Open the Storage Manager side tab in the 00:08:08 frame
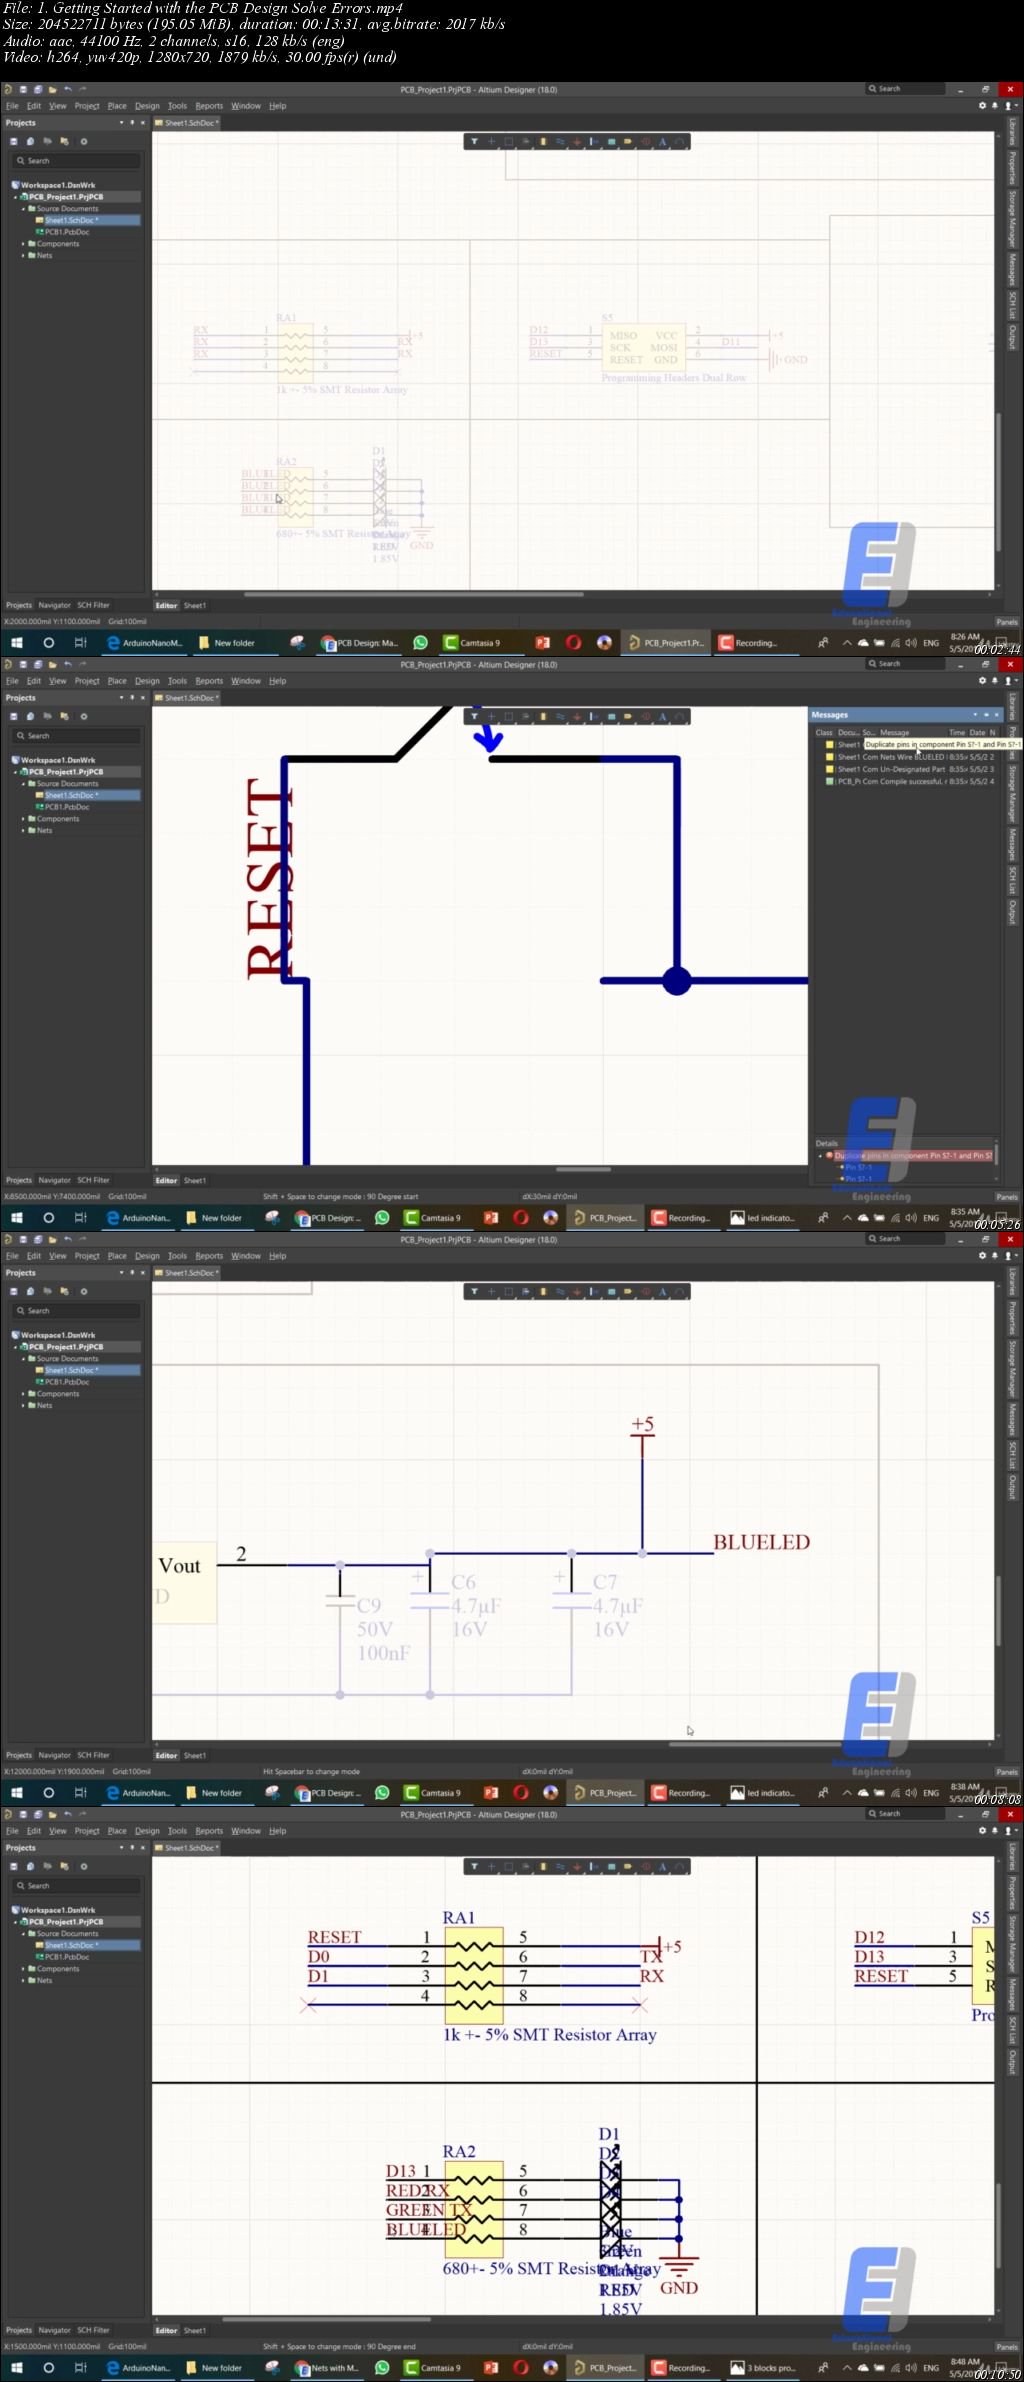The height and width of the screenshot is (2382, 1024). point(1012,1370)
